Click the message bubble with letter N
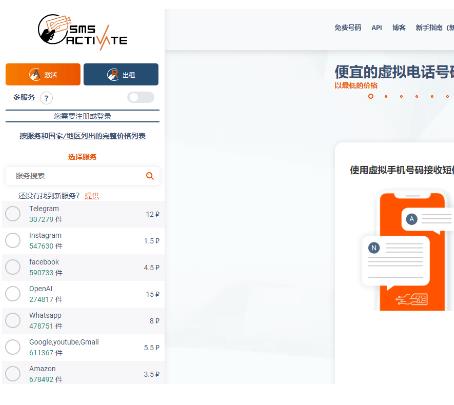This screenshot has width=454, height=405. point(396,261)
